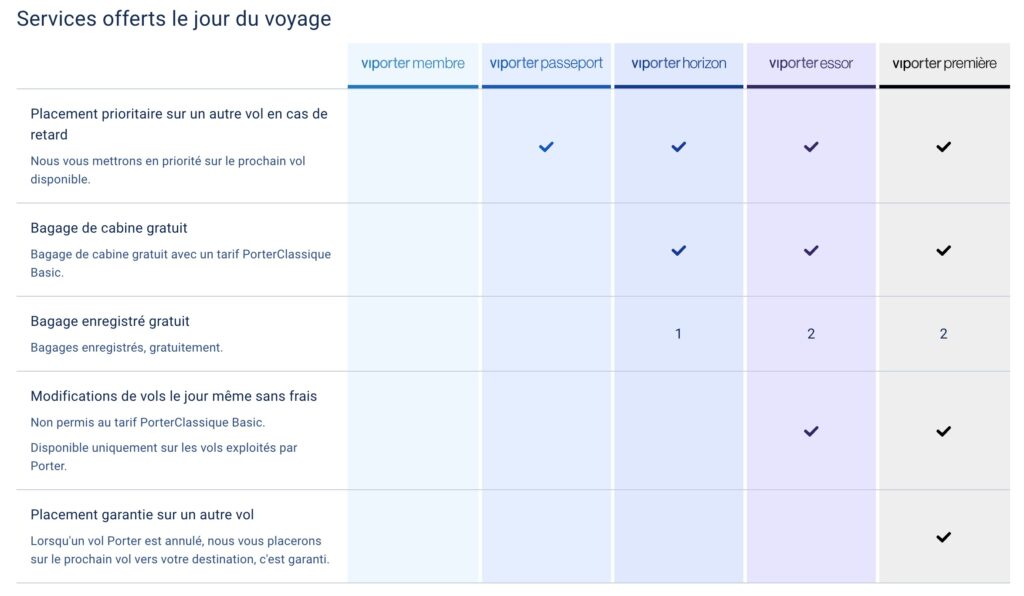Click the Essor free cabin bag checkmark
The height and width of the screenshot is (596, 1024).
(x=811, y=251)
